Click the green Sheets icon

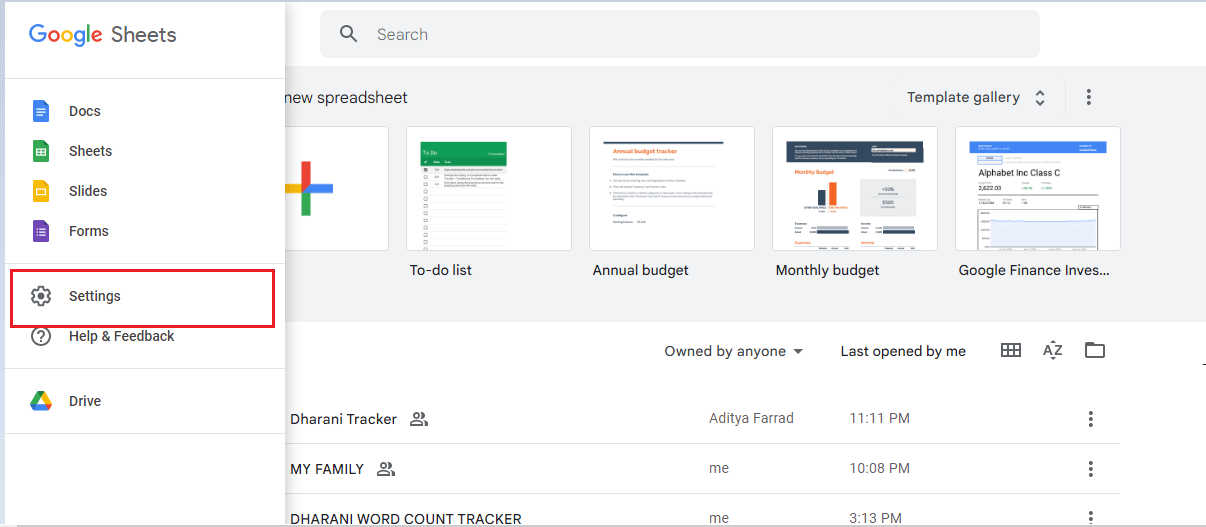(x=41, y=151)
